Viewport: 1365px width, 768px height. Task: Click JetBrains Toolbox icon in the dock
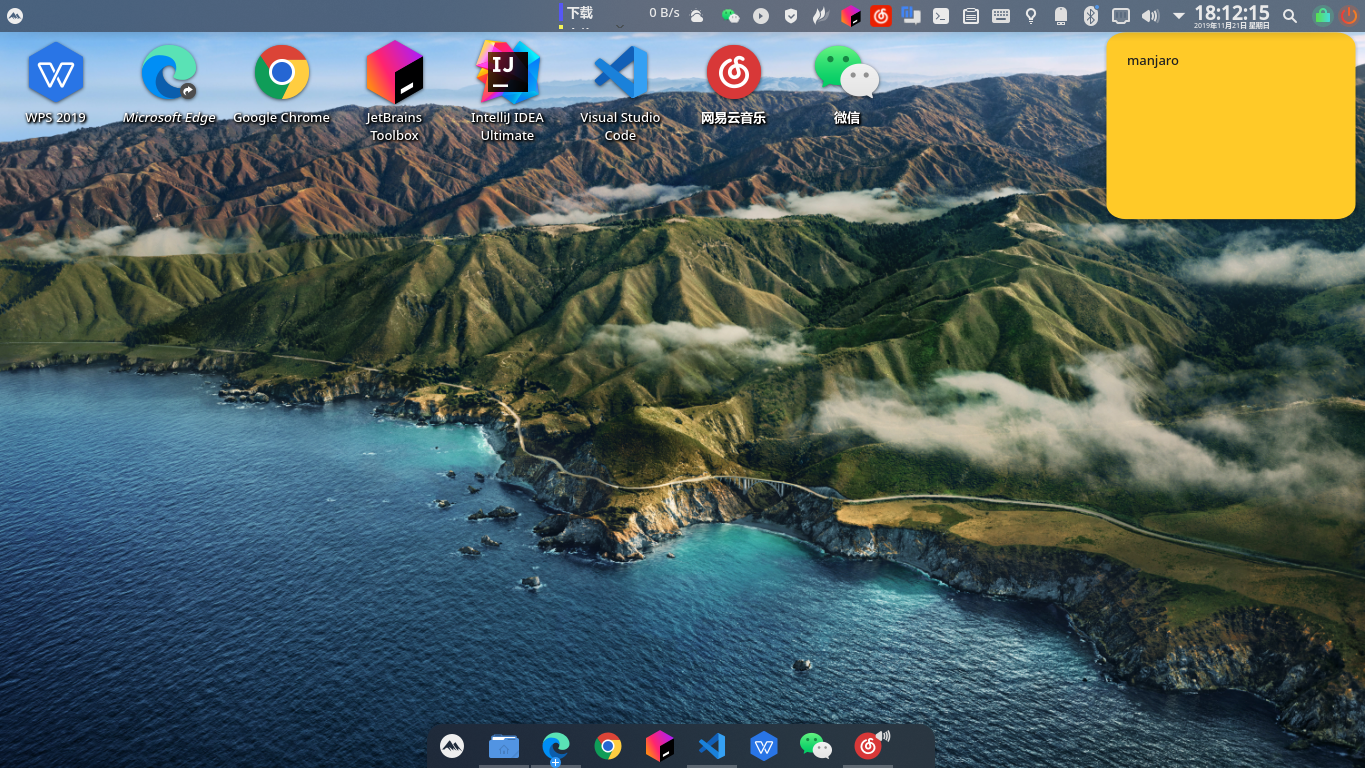point(659,746)
